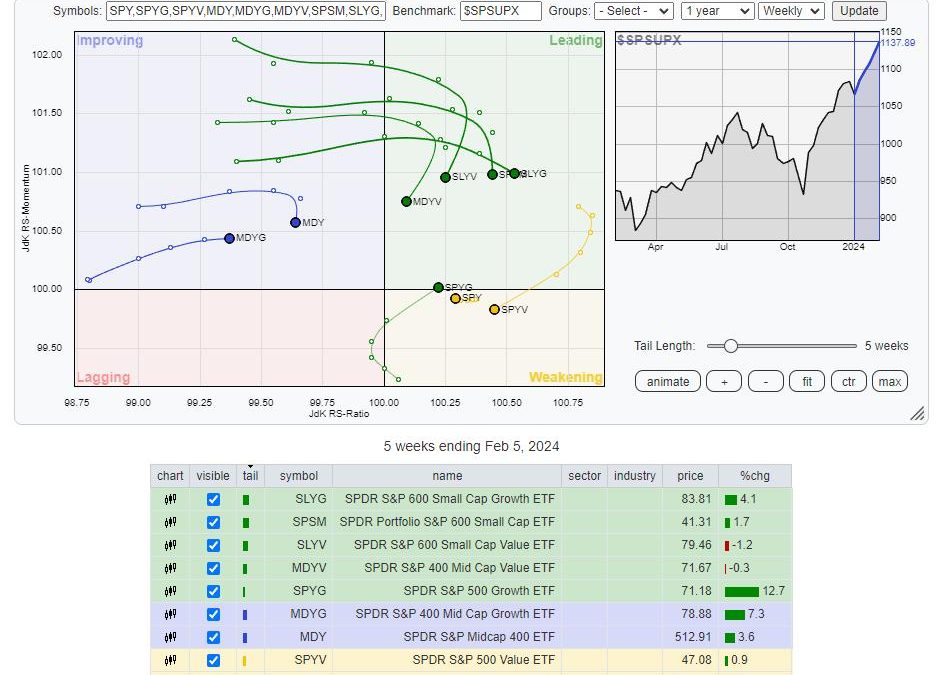Viewport: 936px width, 675px height.
Task: Click the name SPDR S&P 500 Growth ETF
Action: pyautogui.click(x=479, y=591)
